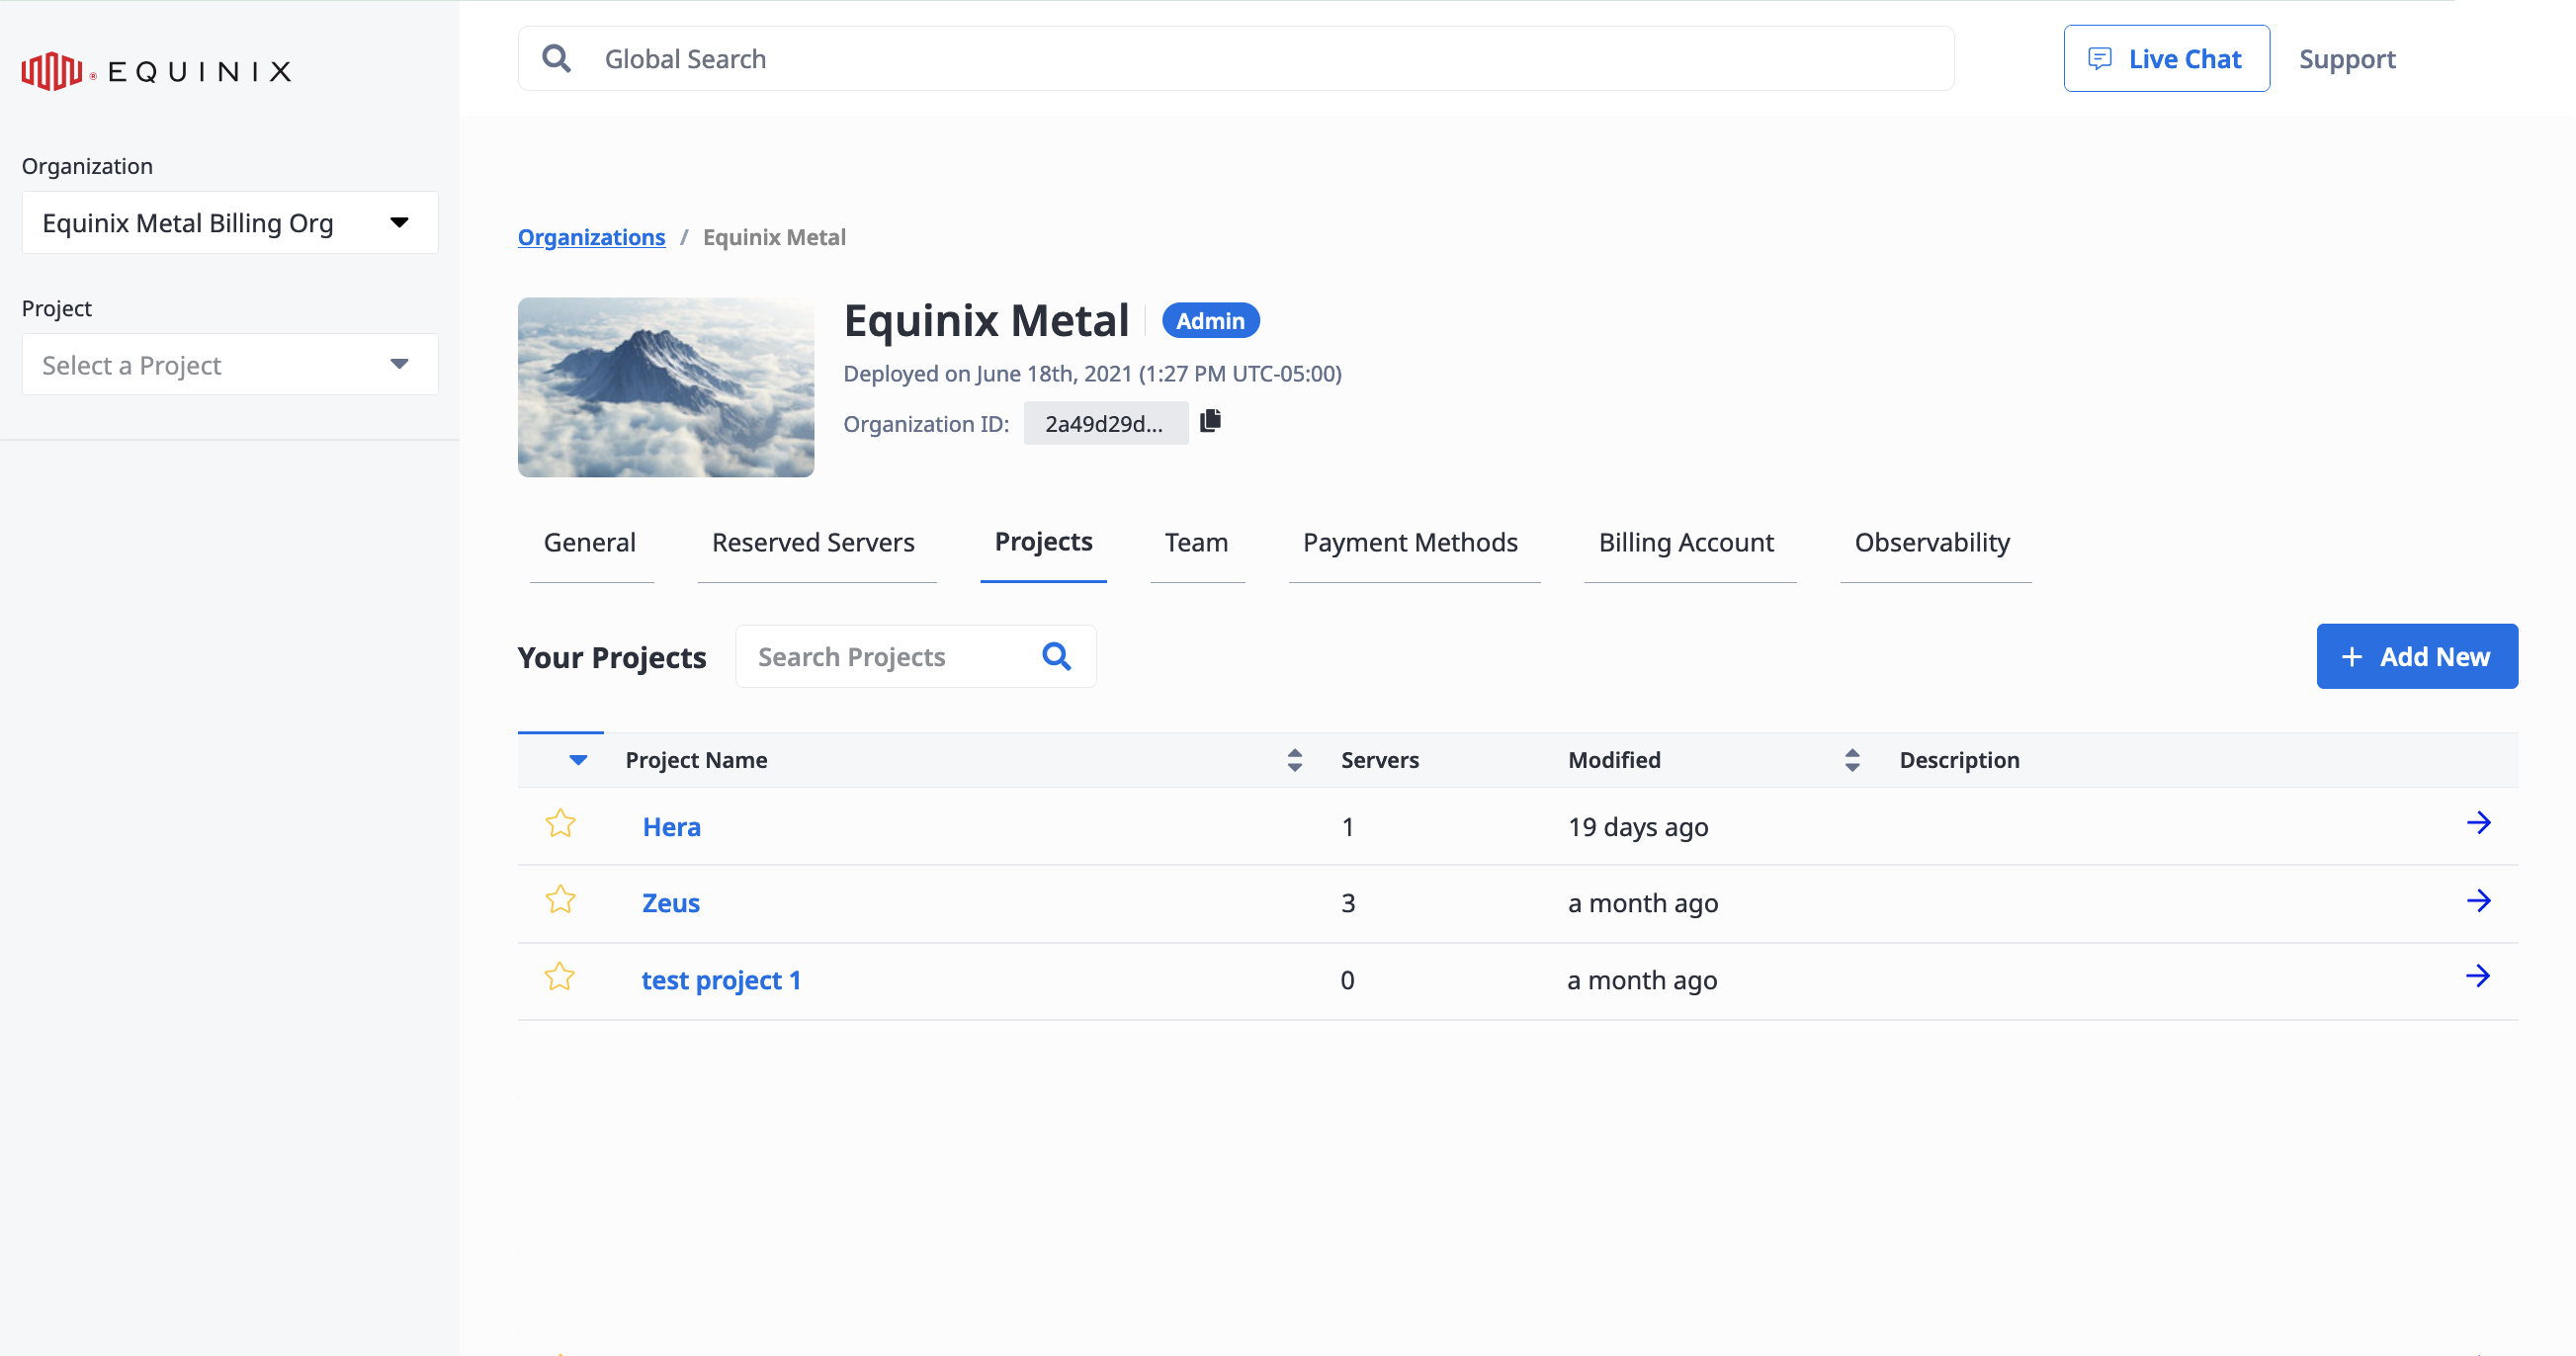This screenshot has width=2576, height=1356.
Task: Click Hera's '19 days ago' modified cell
Action: 1638,827
